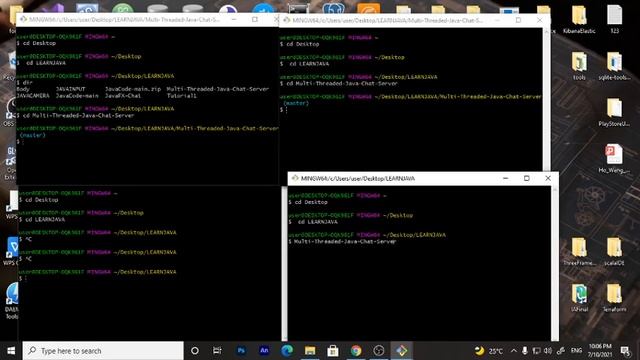Screen dimensions: 640x360
Task: Open volume control in the system tray
Action: (x=548, y=351)
